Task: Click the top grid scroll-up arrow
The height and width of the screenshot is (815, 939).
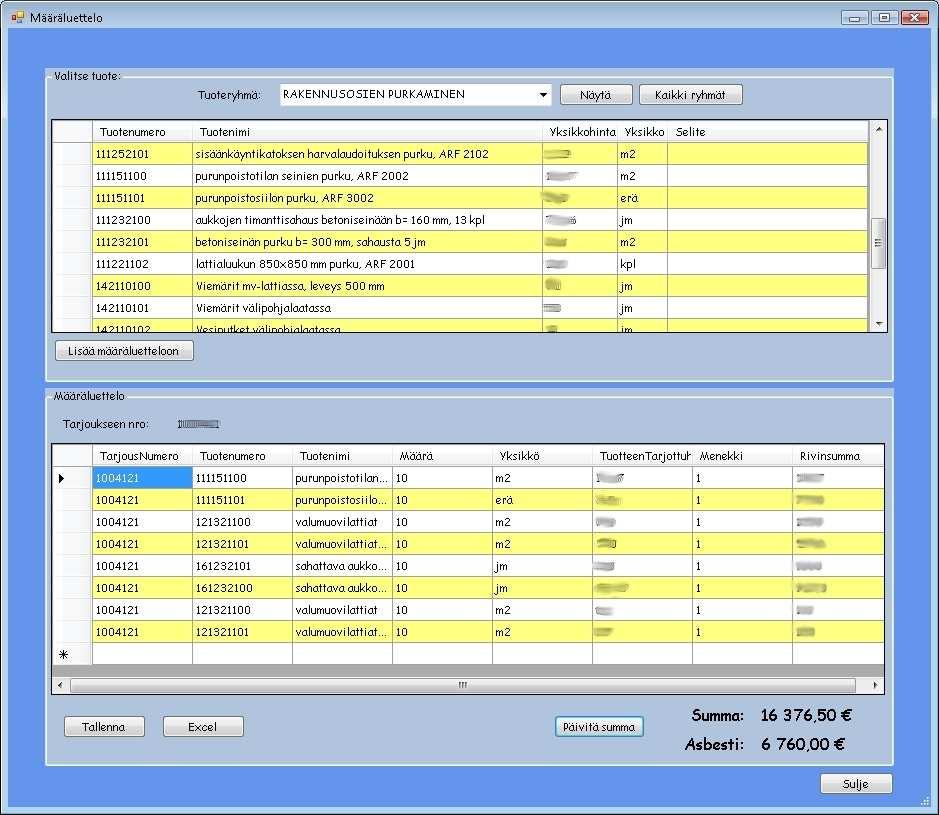Action: (x=879, y=129)
